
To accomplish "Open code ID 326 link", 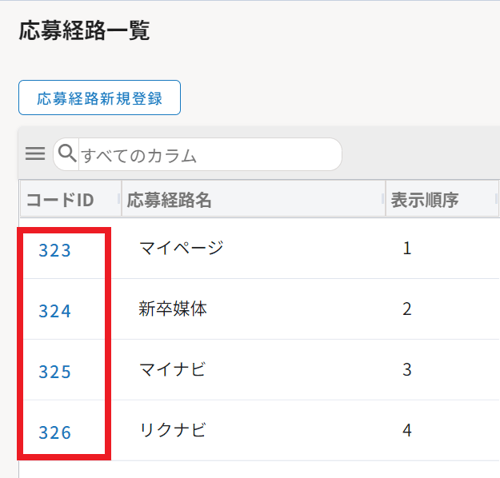I will [x=55, y=433].
